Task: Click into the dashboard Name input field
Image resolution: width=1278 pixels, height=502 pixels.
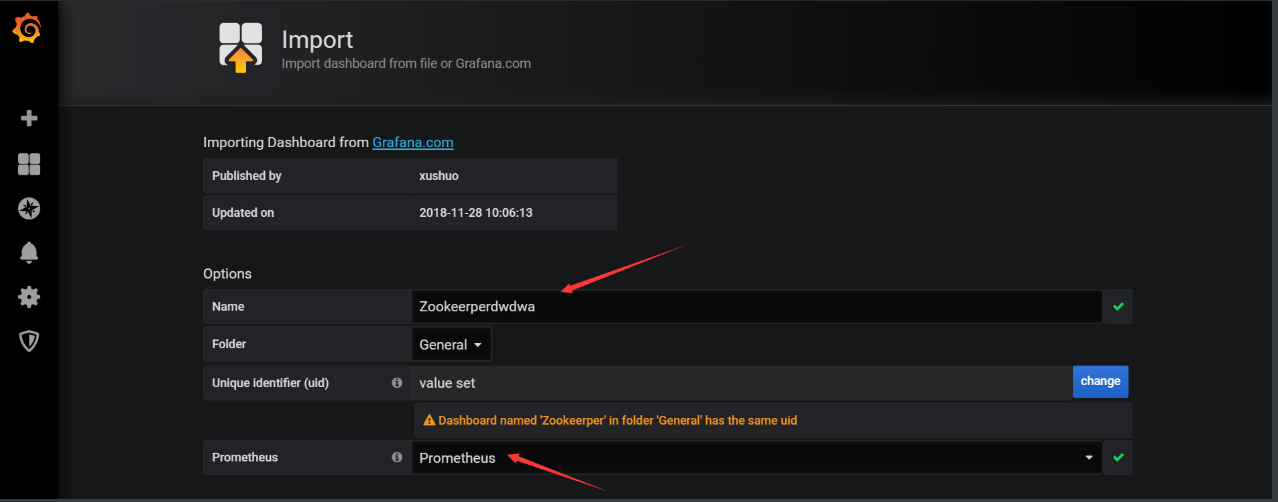Action: coord(756,307)
